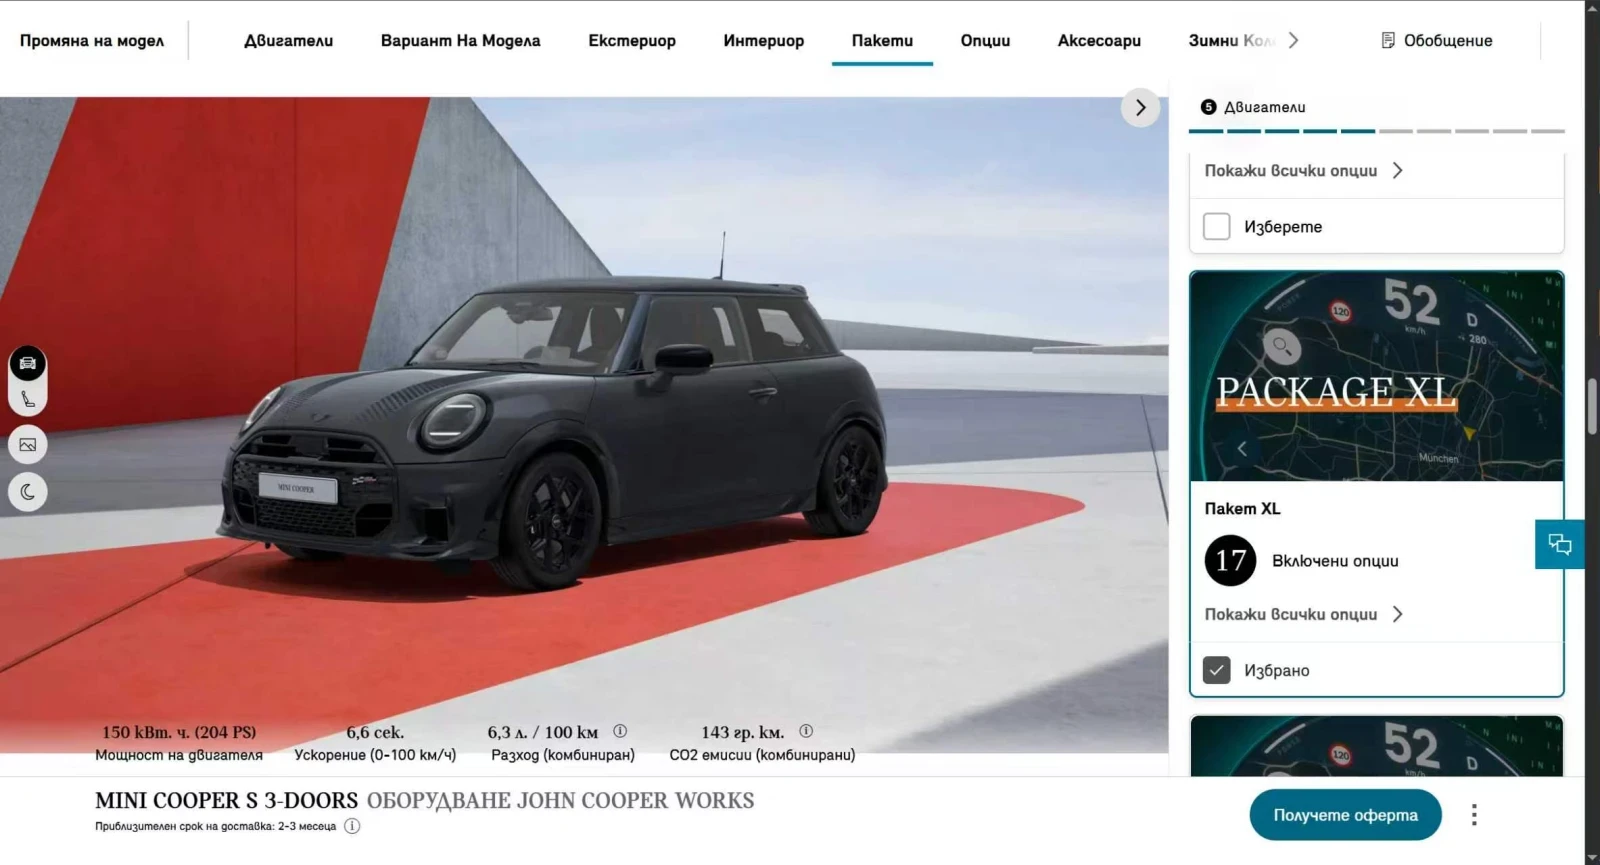
Task: Select the exterior car view icon
Action: 28,364
